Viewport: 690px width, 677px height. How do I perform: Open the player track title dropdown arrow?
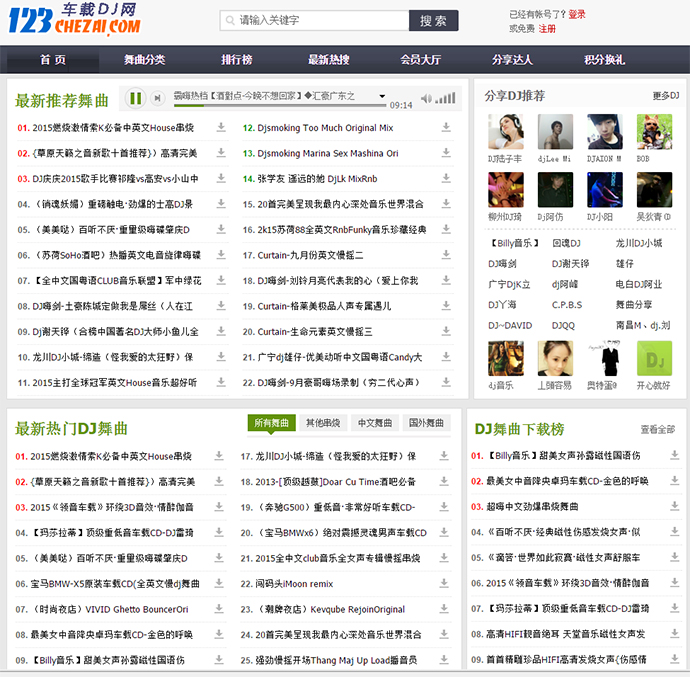coord(382,96)
